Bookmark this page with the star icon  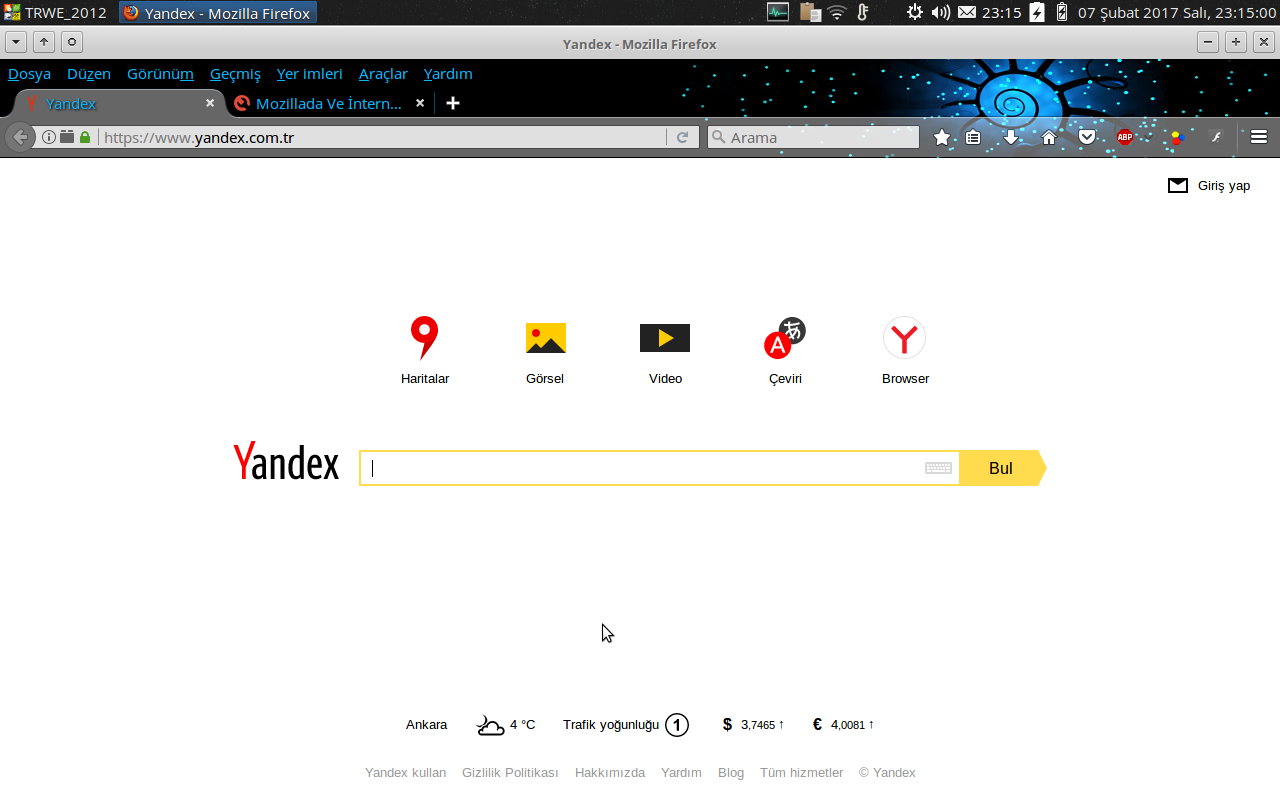click(942, 137)
